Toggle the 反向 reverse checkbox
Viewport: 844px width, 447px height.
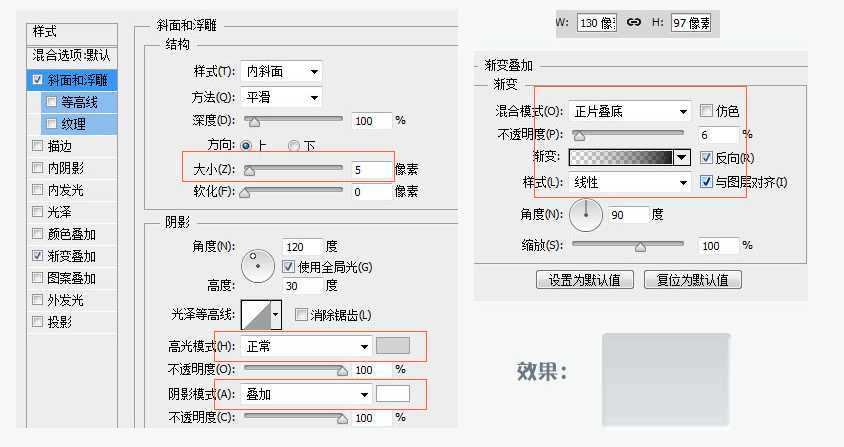(x=707, y=158)
